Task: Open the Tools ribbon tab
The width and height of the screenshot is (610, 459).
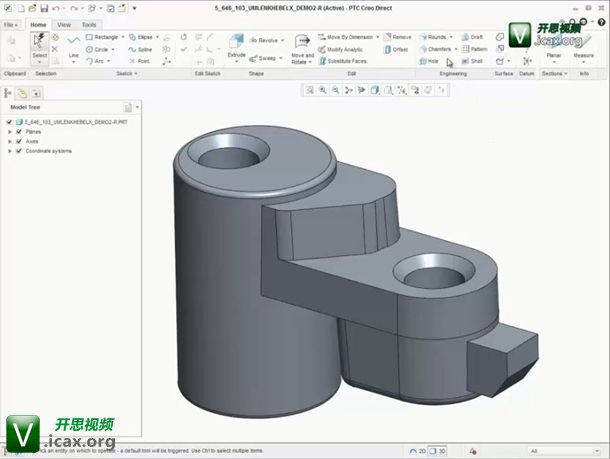Action: tap(89, 24)
